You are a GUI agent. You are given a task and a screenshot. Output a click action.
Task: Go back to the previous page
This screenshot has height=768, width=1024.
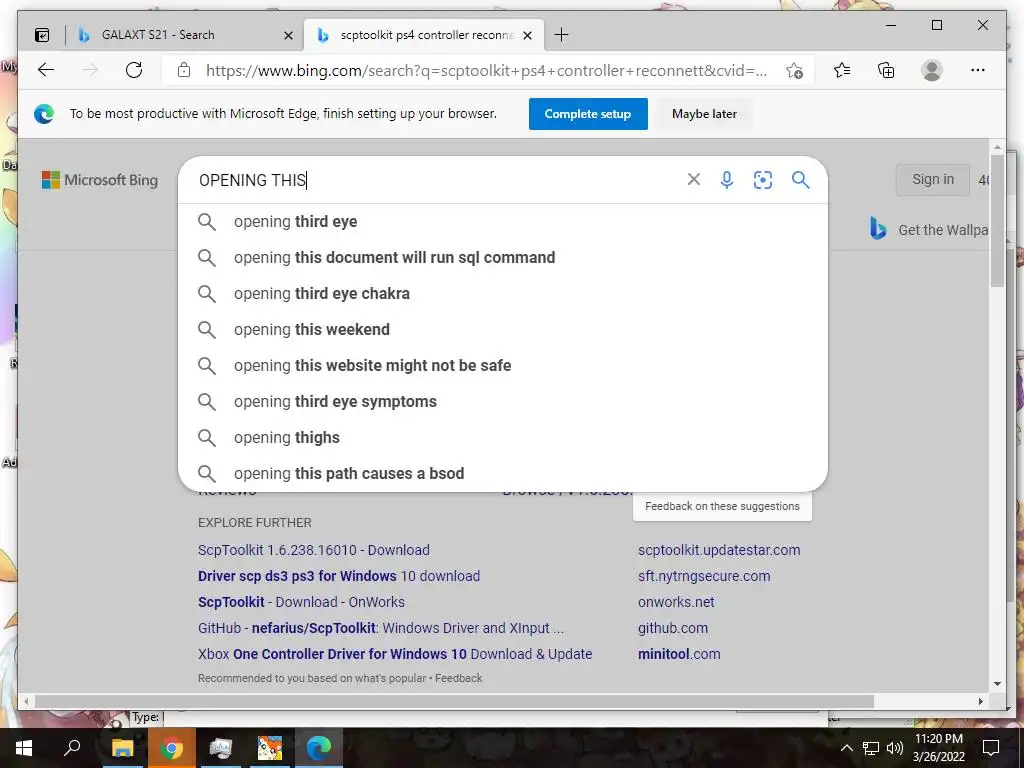46,71
